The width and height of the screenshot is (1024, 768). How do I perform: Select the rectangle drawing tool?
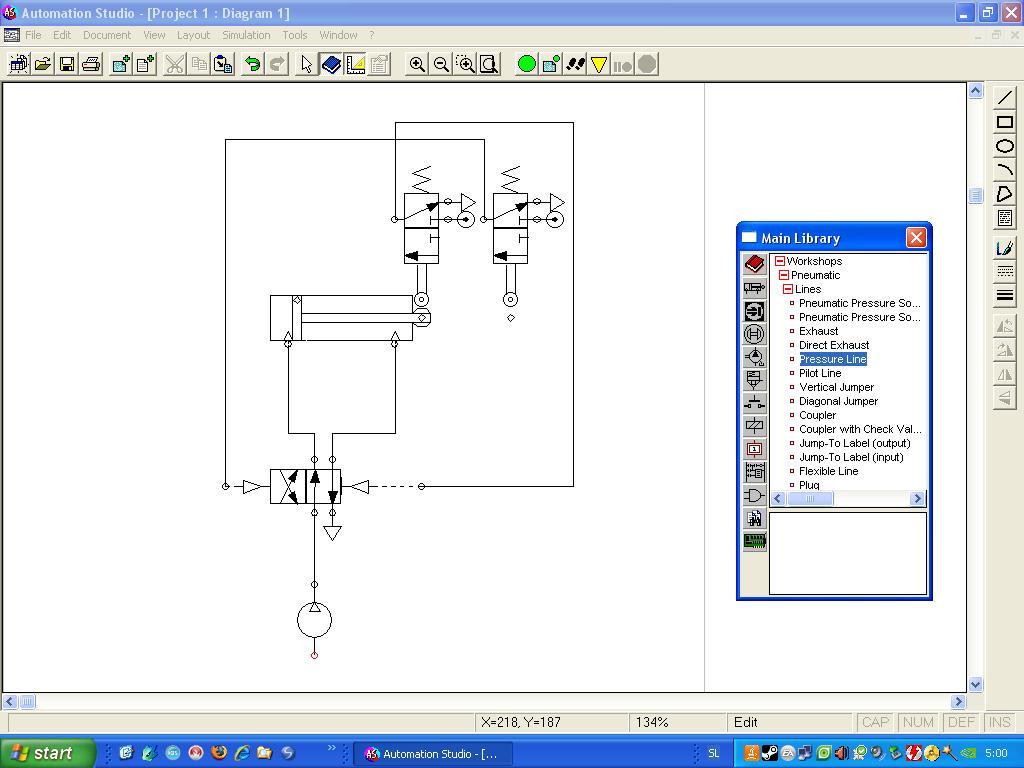[x=1004, y=122]
